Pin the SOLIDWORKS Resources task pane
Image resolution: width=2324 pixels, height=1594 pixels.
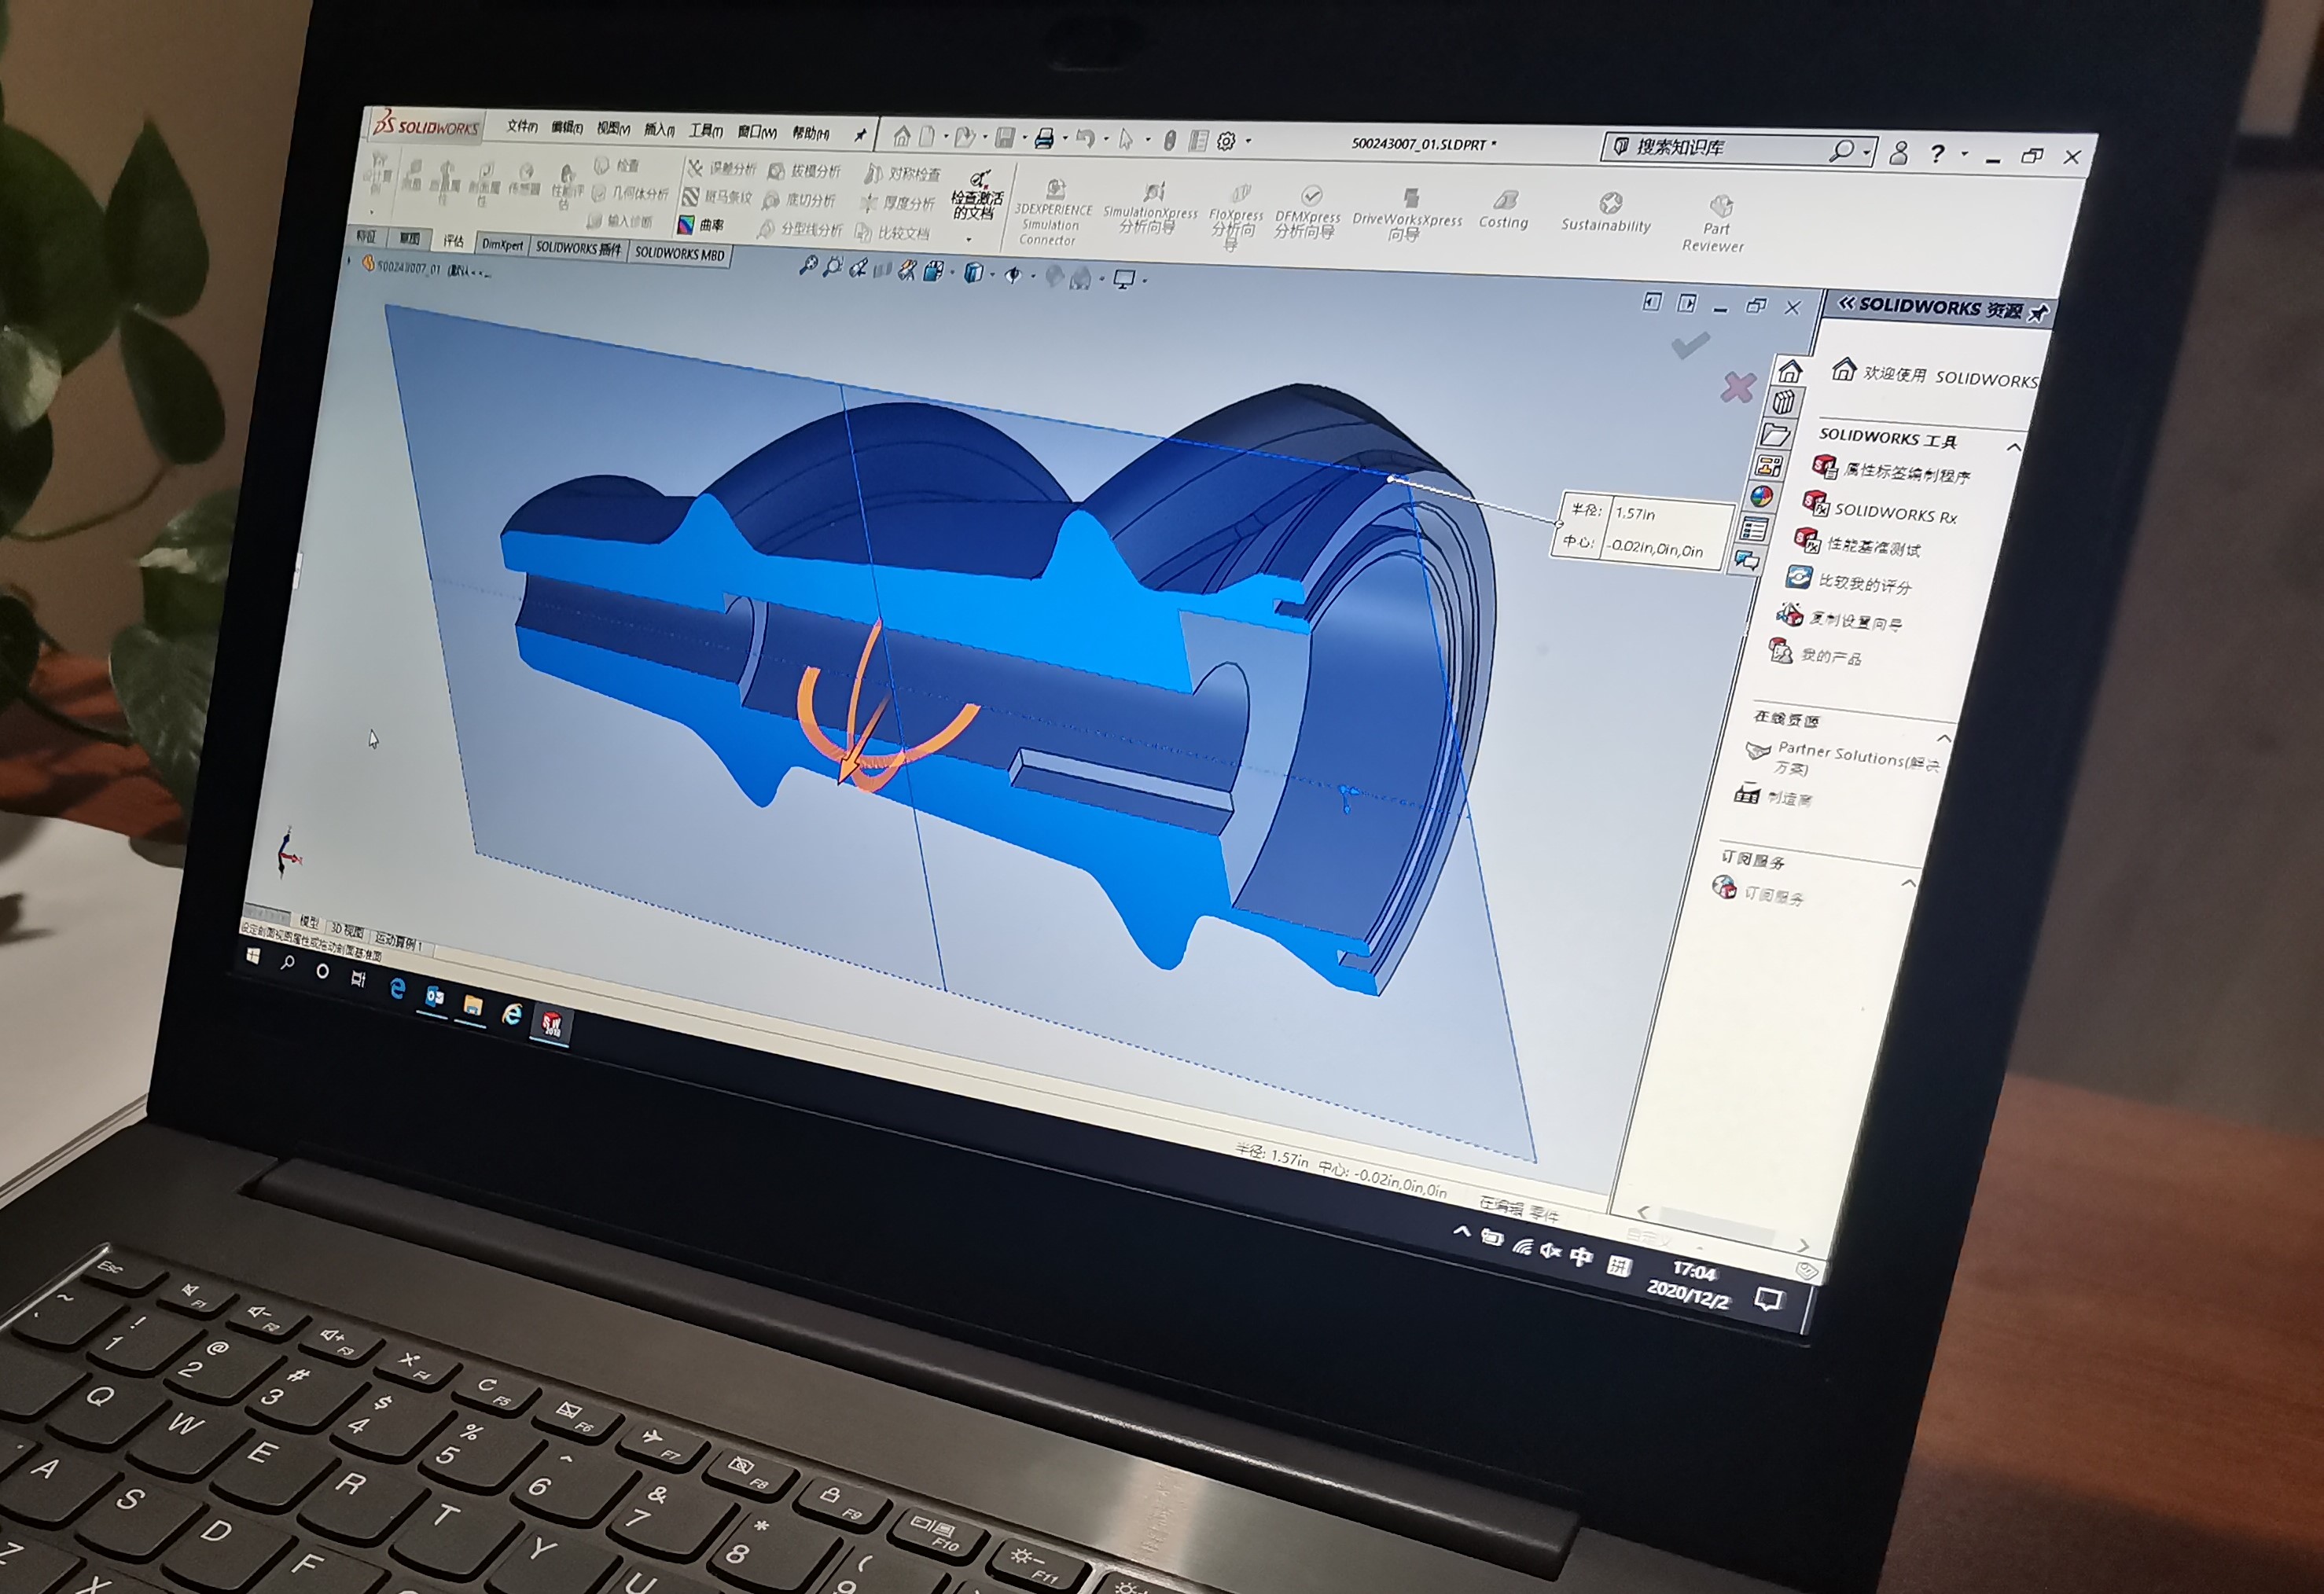(x=2039, y=313)
